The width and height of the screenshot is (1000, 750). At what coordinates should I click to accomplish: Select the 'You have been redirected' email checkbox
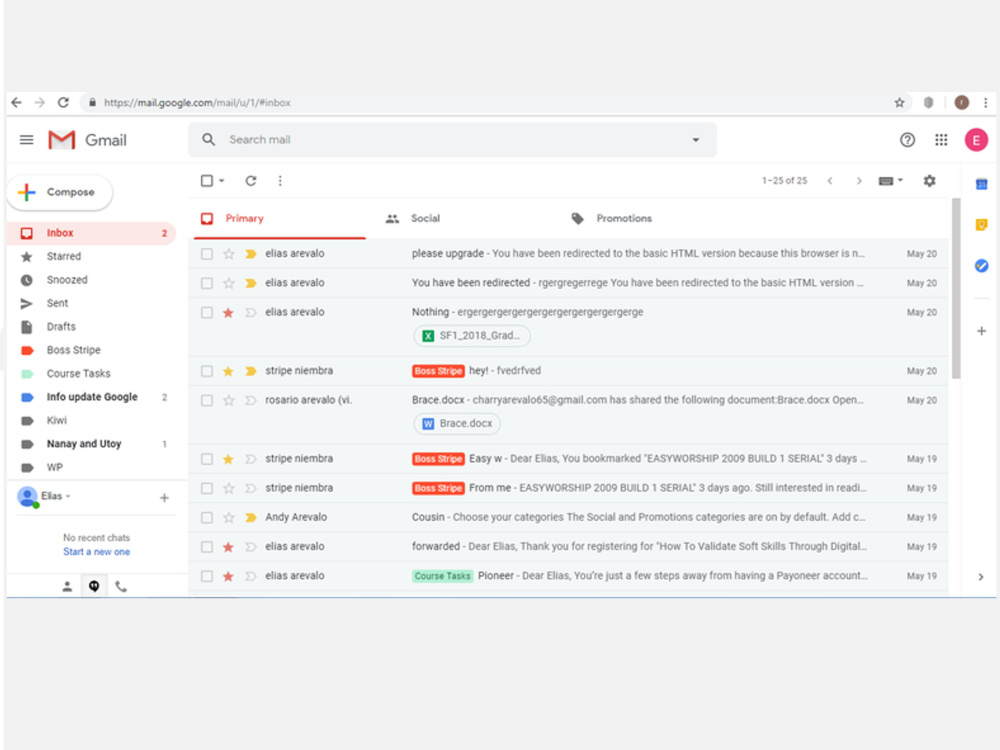click(x=207, y=283)
